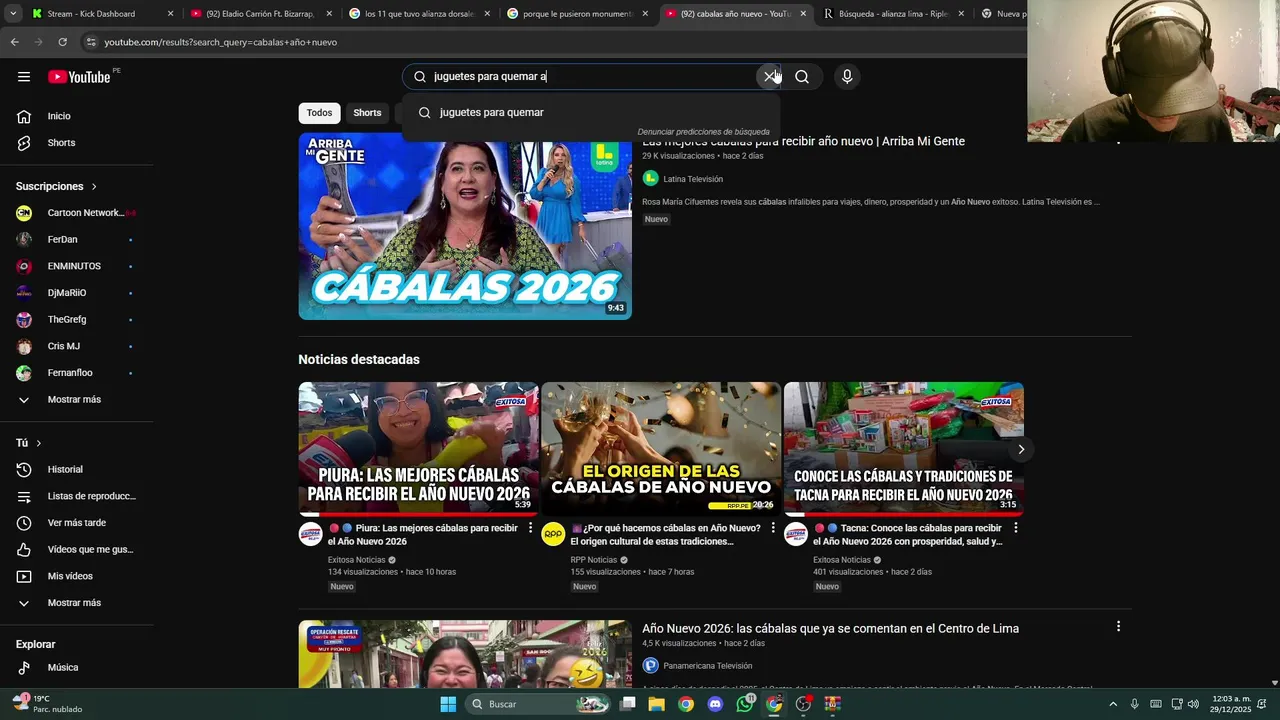Expand subscriptions with Mostrar más
The width and height of the screenshot is (1280, 720).
76,400
